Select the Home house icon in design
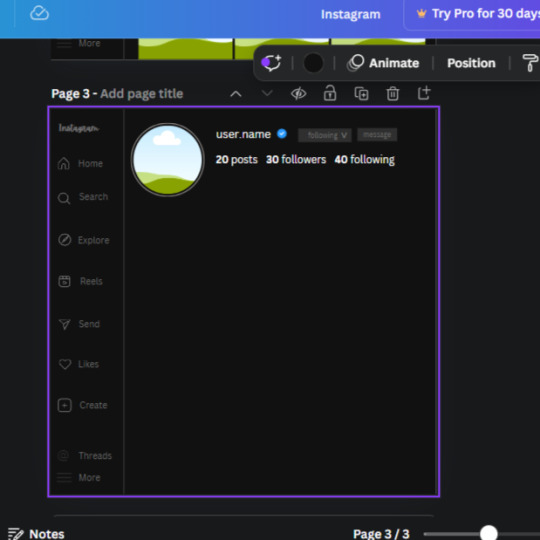 64,164
